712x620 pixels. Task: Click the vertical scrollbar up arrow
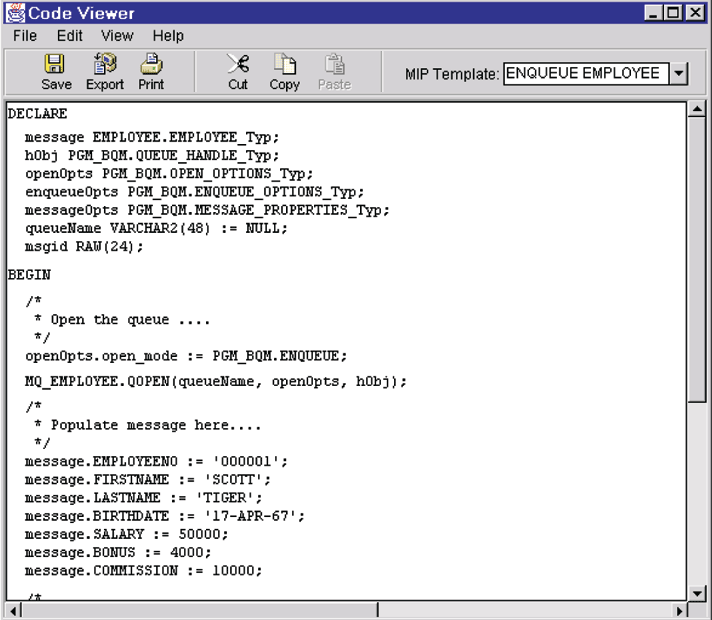click(x=697, y=109)
